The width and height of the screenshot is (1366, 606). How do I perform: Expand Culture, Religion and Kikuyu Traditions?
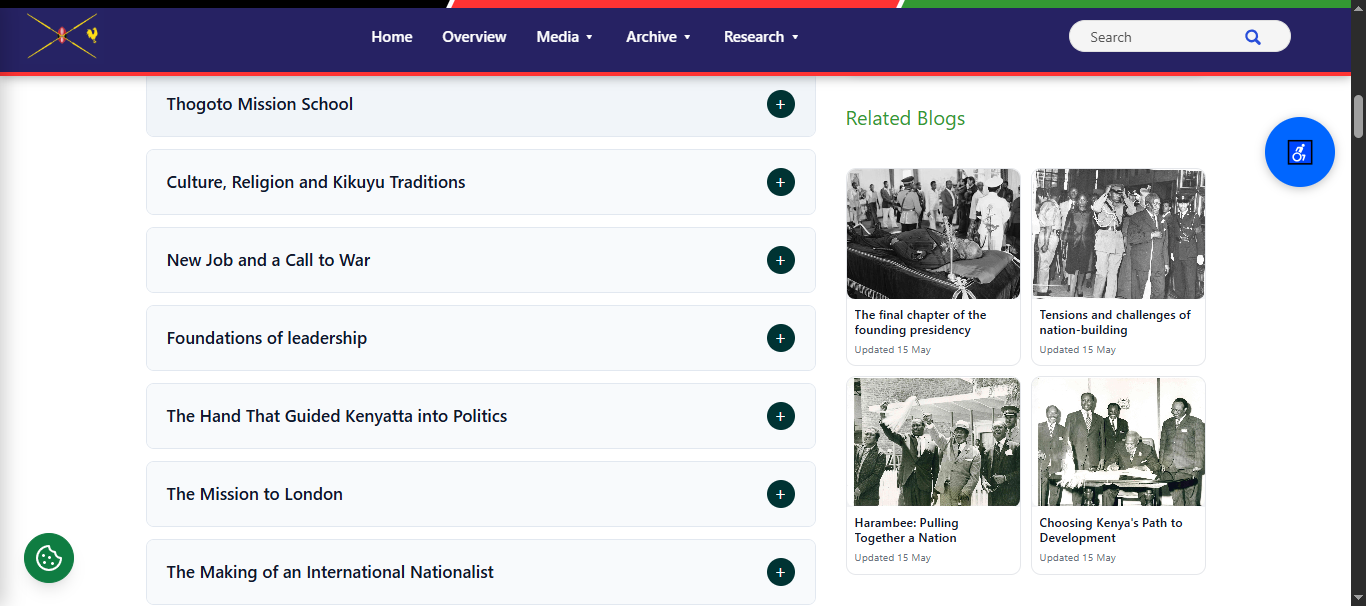(481, 182)
